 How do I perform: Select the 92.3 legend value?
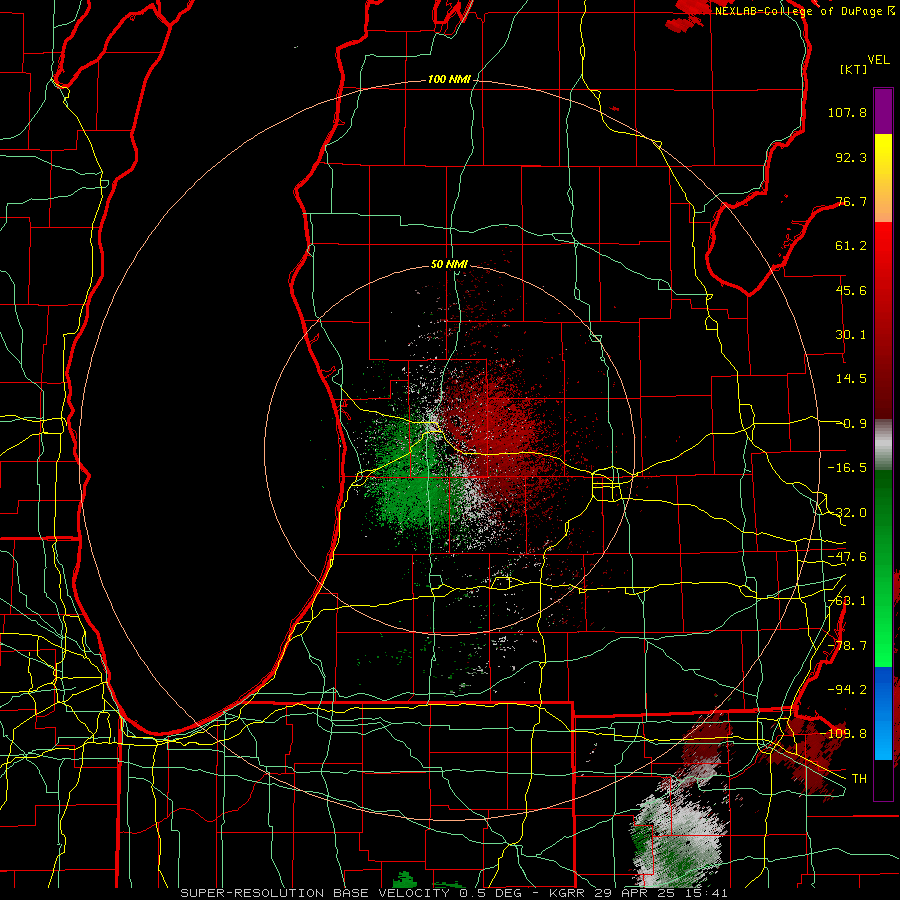[851, 157]
